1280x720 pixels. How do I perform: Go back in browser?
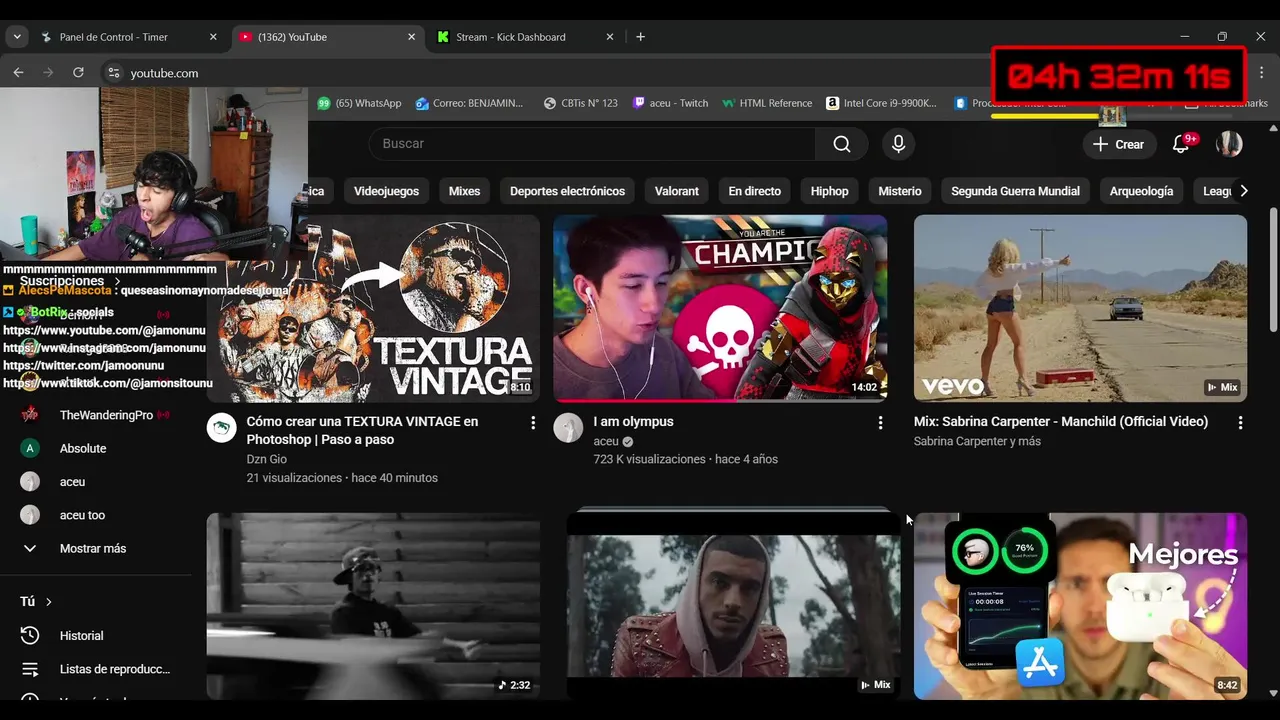click(18, 73)
